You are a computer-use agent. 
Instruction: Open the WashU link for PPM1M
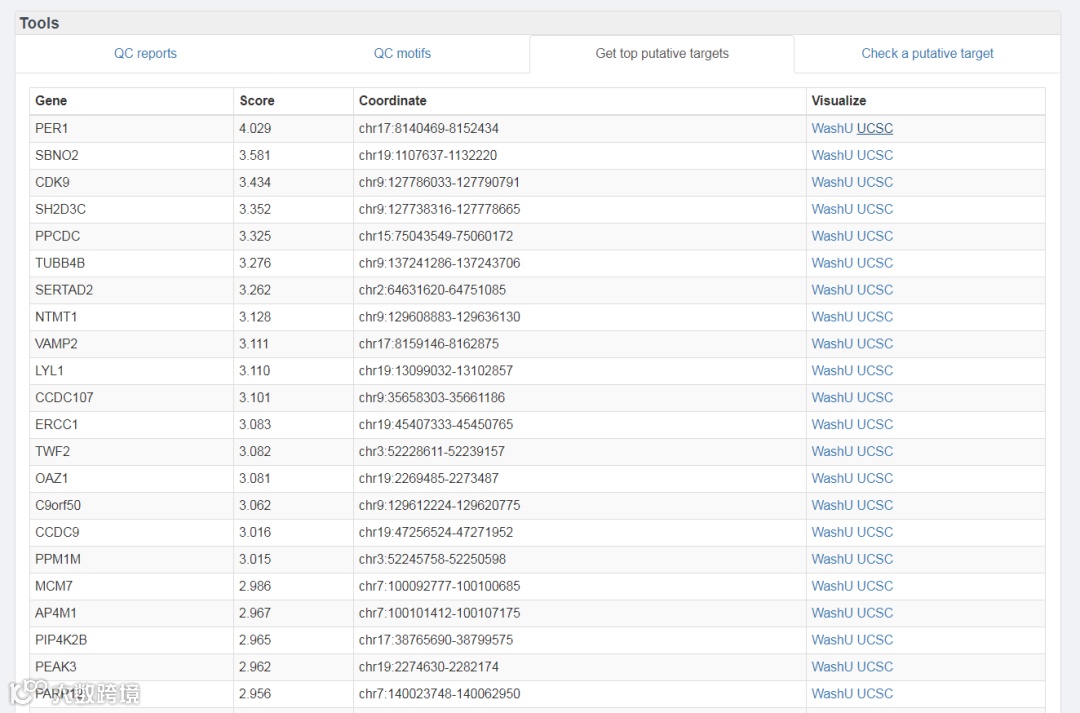(832, 559)
